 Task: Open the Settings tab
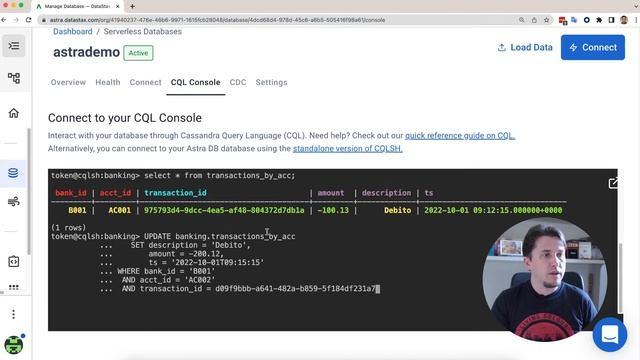271,82
